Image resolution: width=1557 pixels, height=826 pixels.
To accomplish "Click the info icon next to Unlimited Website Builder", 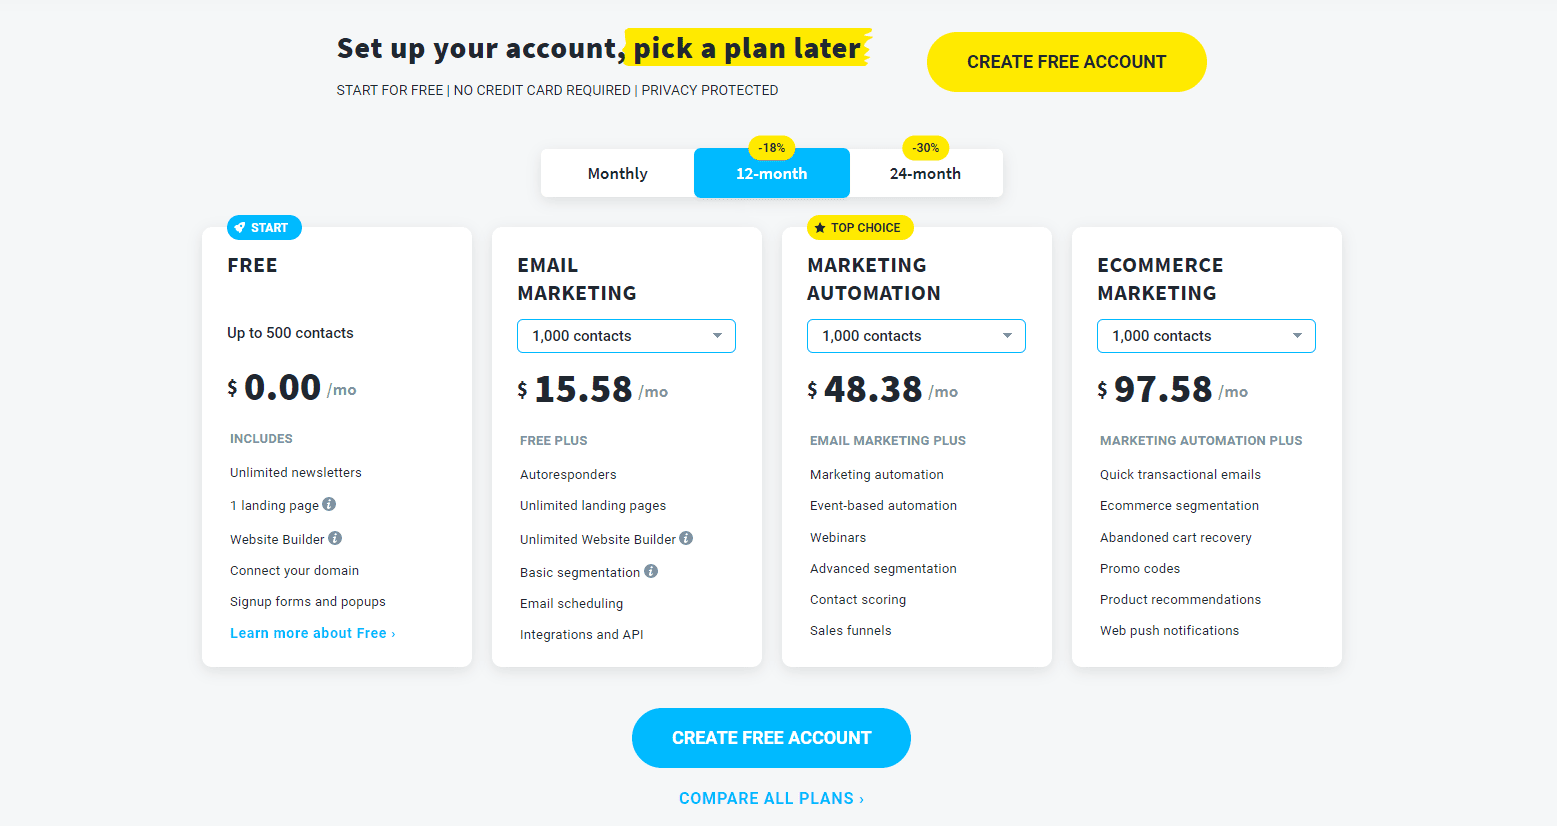I will pos(686,538).
